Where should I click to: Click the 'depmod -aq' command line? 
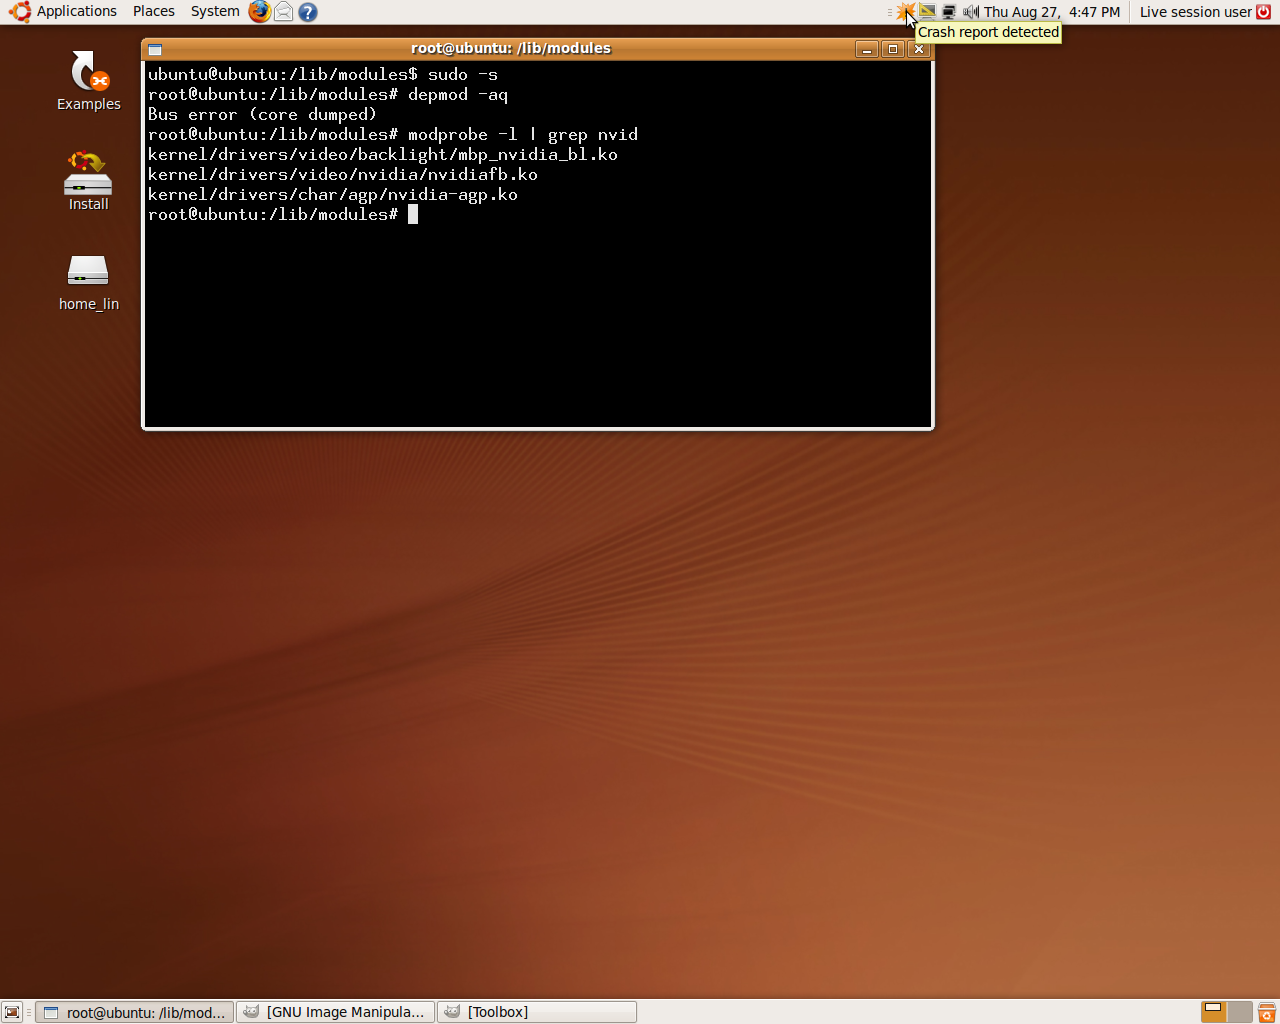[x=328, y=94]
